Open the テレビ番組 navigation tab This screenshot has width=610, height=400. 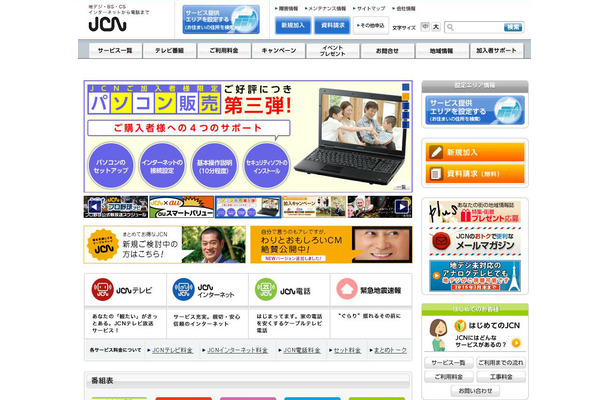(x=170, y=51)
